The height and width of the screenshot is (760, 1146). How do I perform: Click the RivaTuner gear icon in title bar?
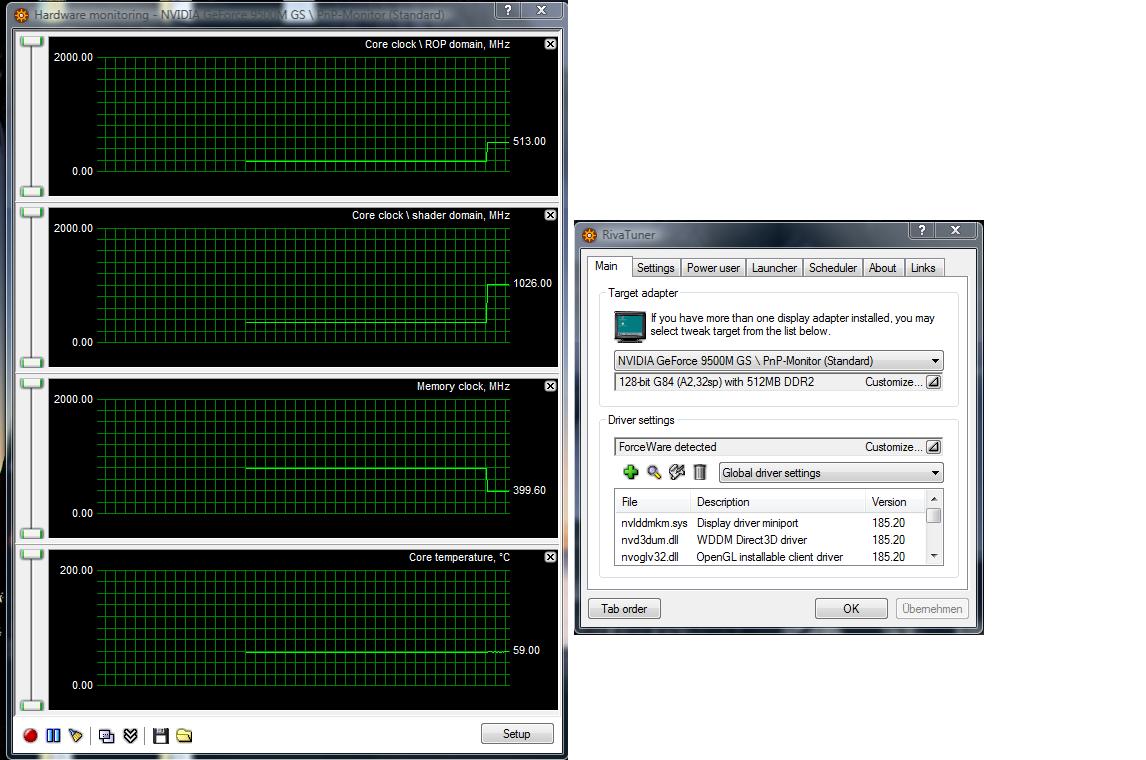[x=590, y=235]
